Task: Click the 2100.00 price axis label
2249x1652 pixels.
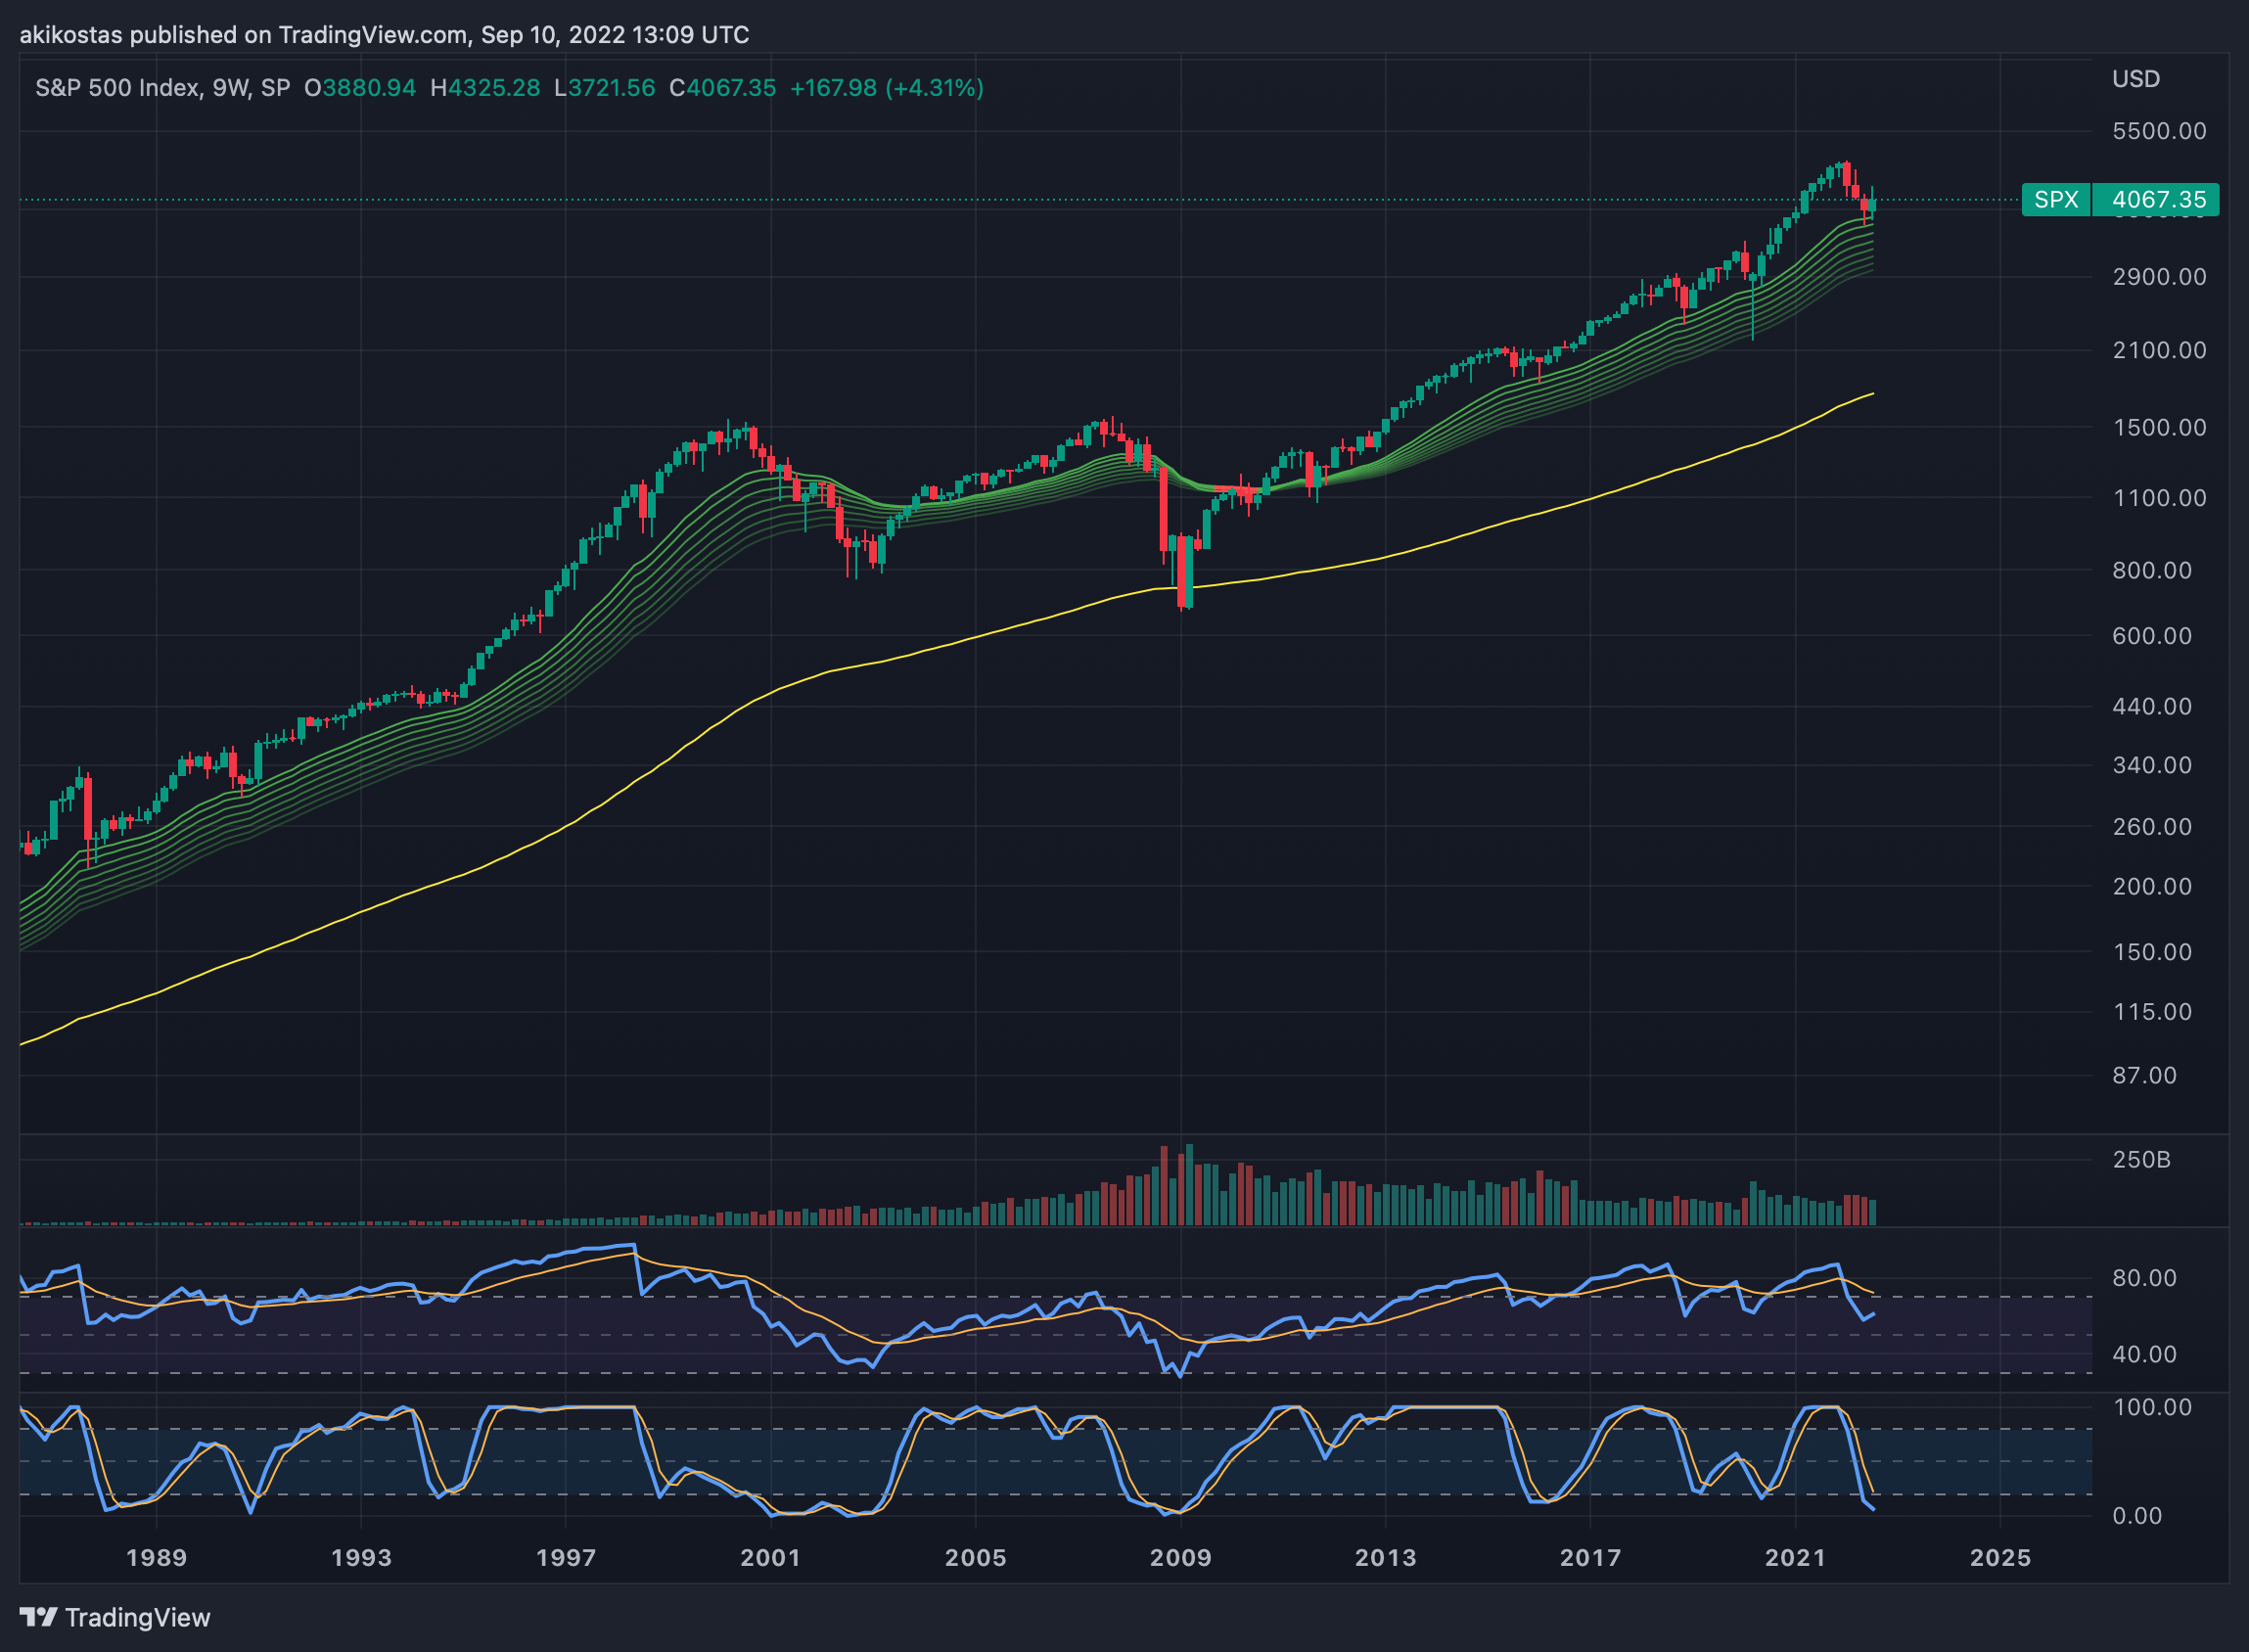Action: click(2159, 350)
